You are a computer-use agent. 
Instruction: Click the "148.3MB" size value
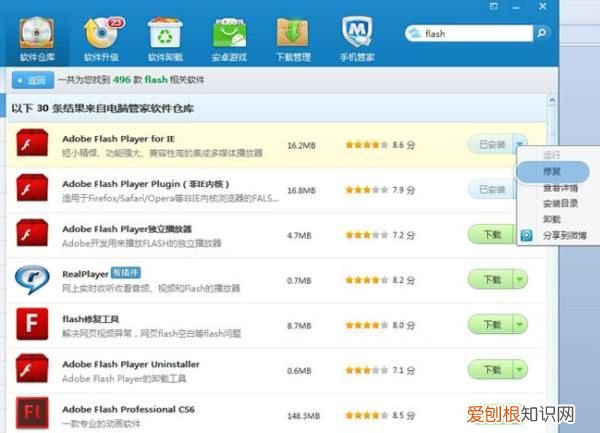pos(303,416)
